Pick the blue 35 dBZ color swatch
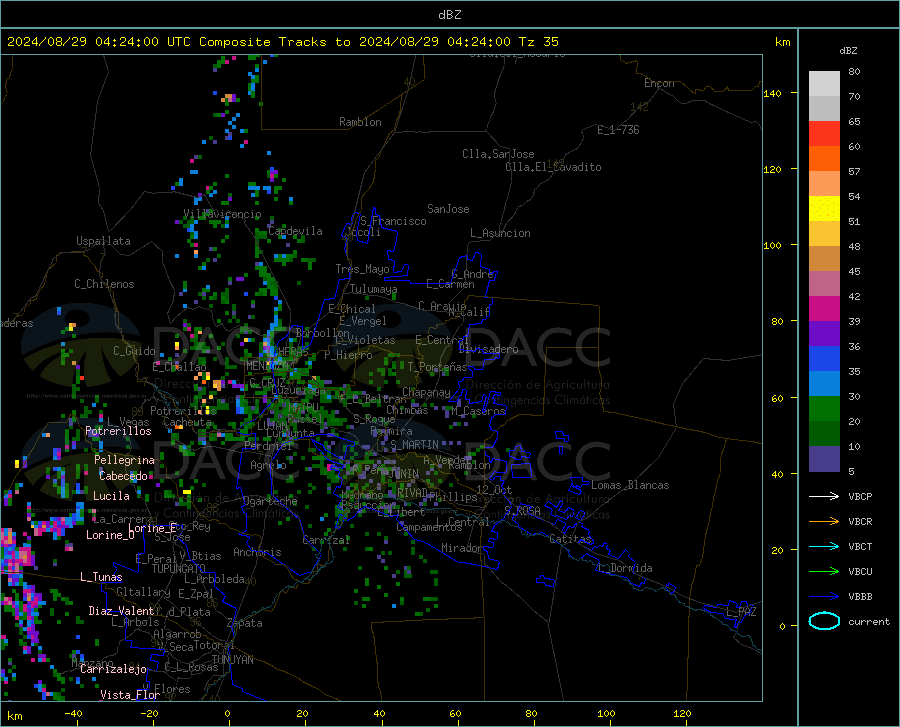 [x=824, y=359]
